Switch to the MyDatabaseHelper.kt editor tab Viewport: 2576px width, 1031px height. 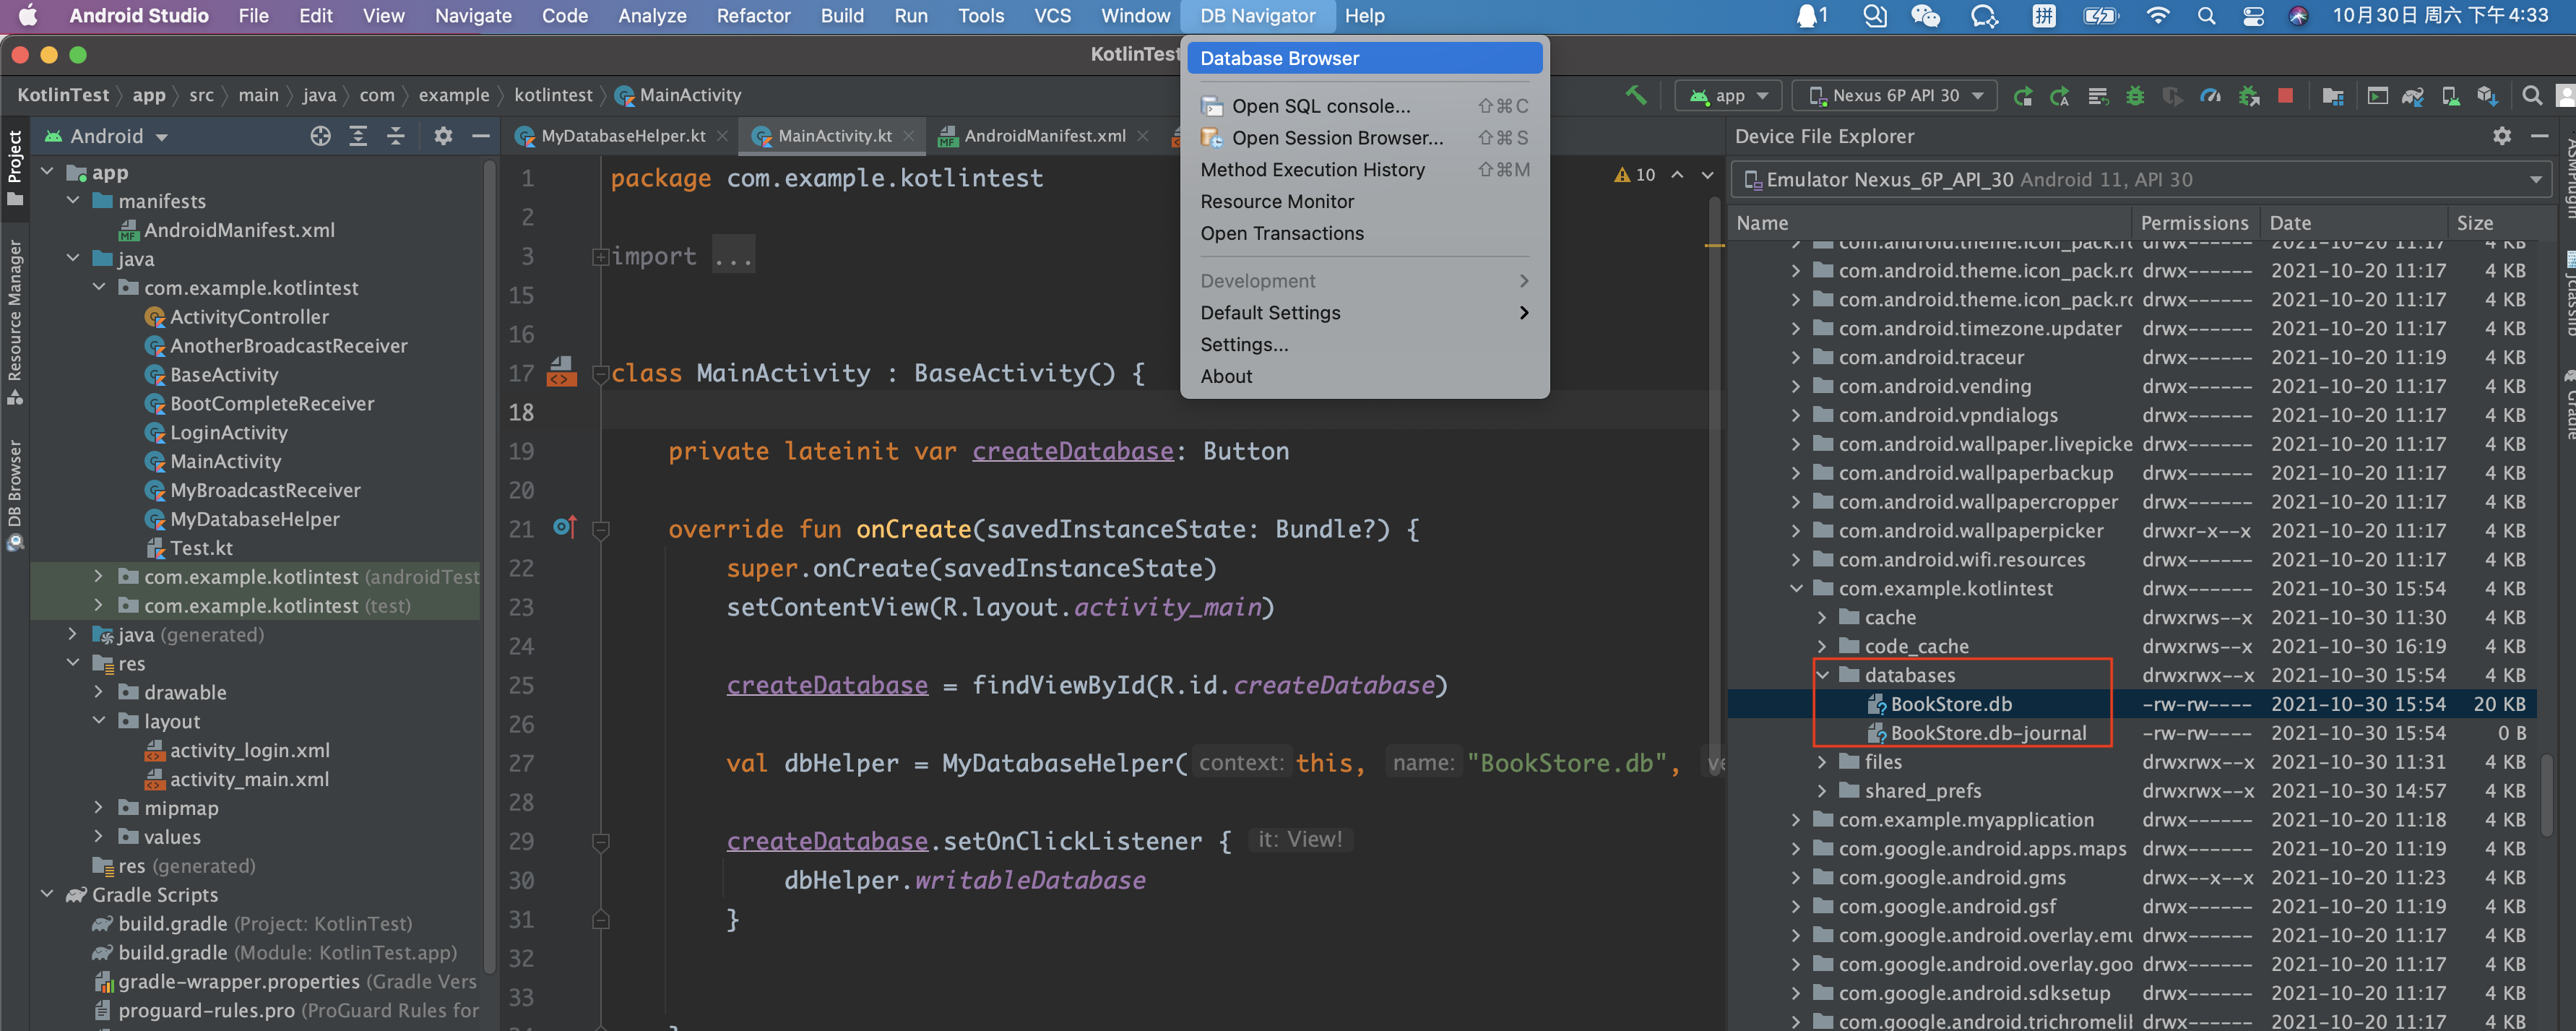click(622, 136)
